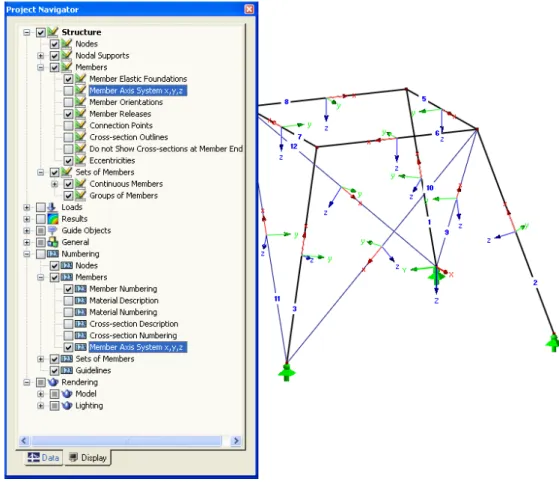The image size is (559, 482).
Task: Expand the Sets of Members numbering branch
Action: click(41, 359)
